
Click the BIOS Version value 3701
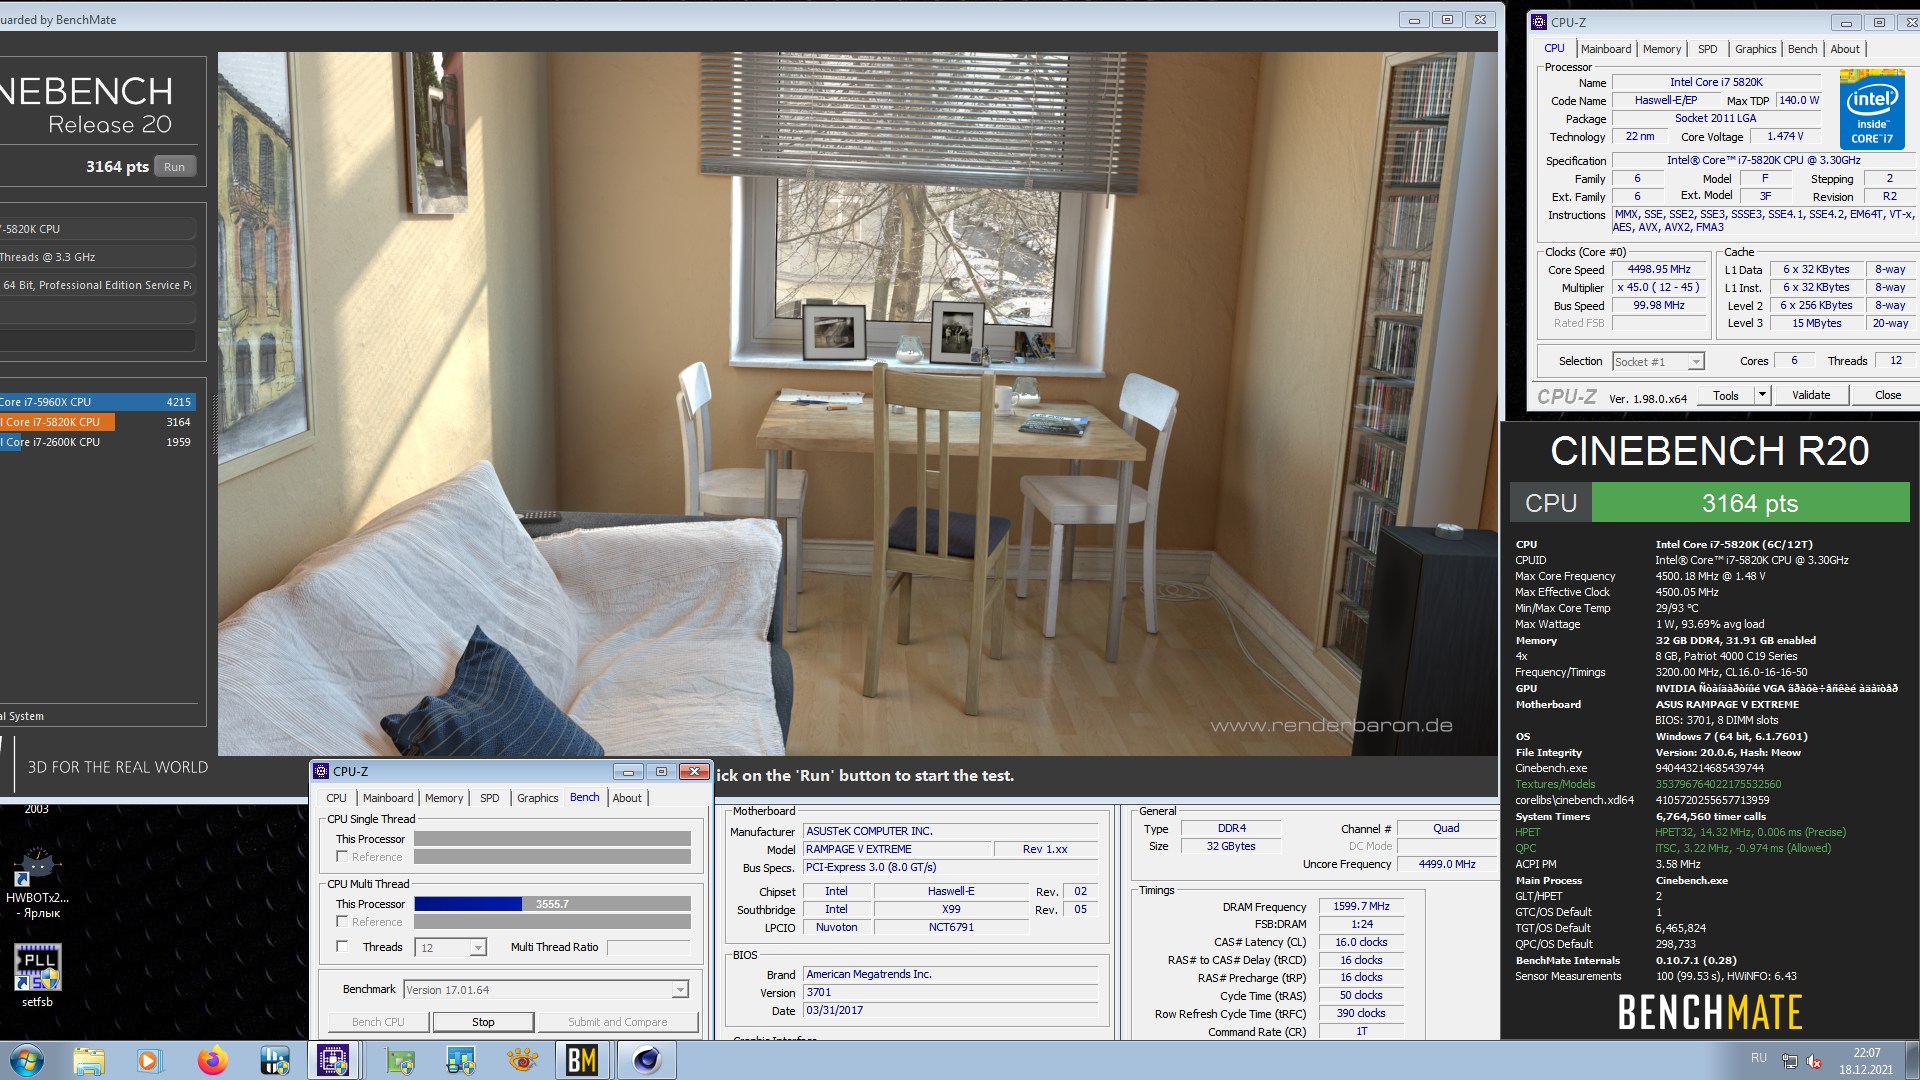pos(950,992)
